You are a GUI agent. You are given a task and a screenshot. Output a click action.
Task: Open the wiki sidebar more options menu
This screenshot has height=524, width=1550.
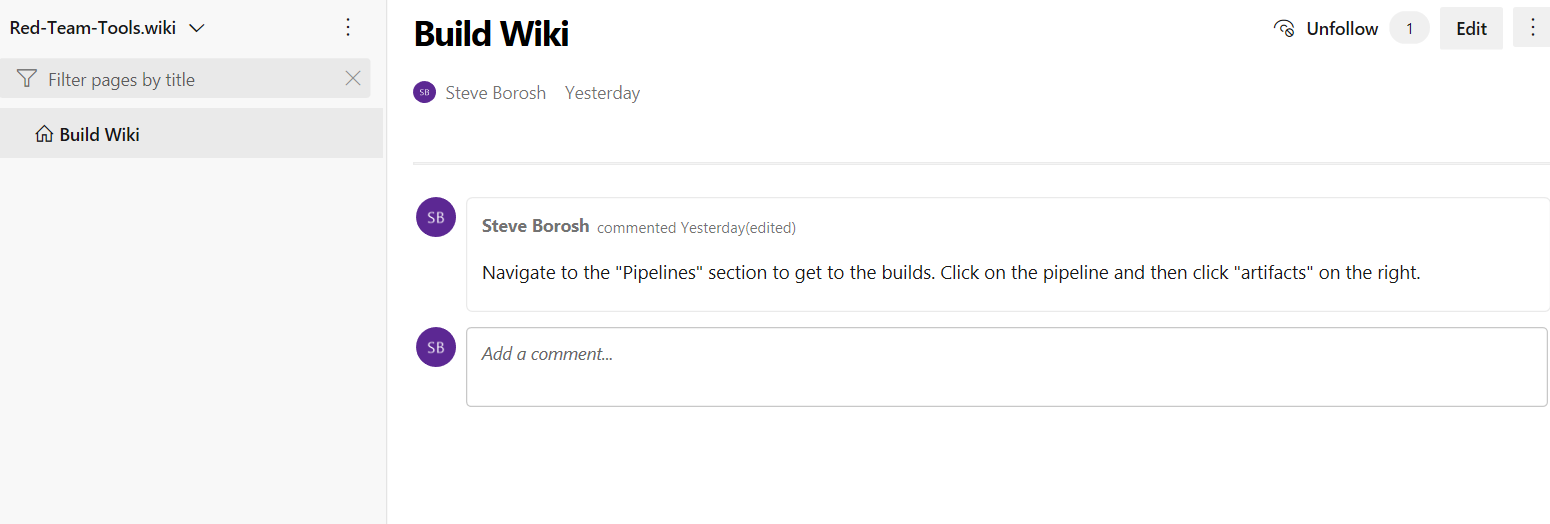point(348,27)
